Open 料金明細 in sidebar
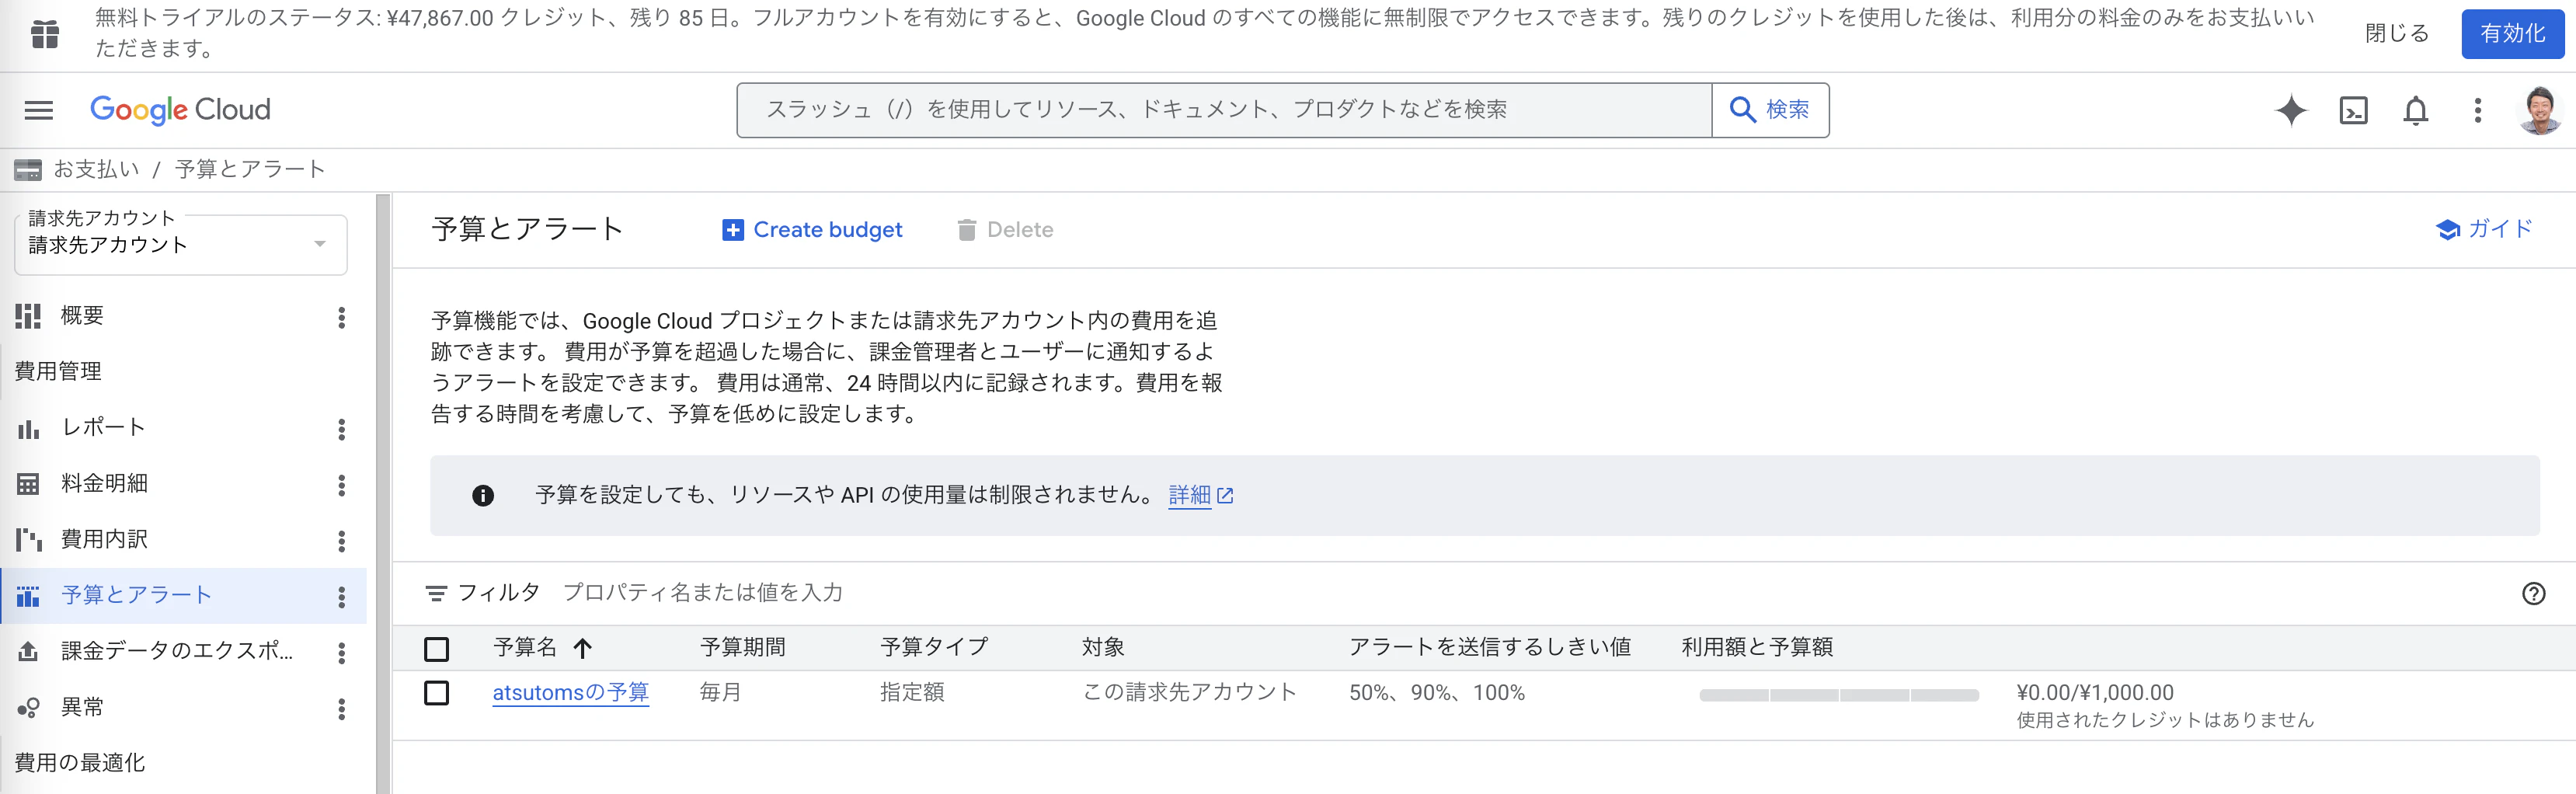The width and height of the screenshot is (2576, 794). tap(104, 484)
